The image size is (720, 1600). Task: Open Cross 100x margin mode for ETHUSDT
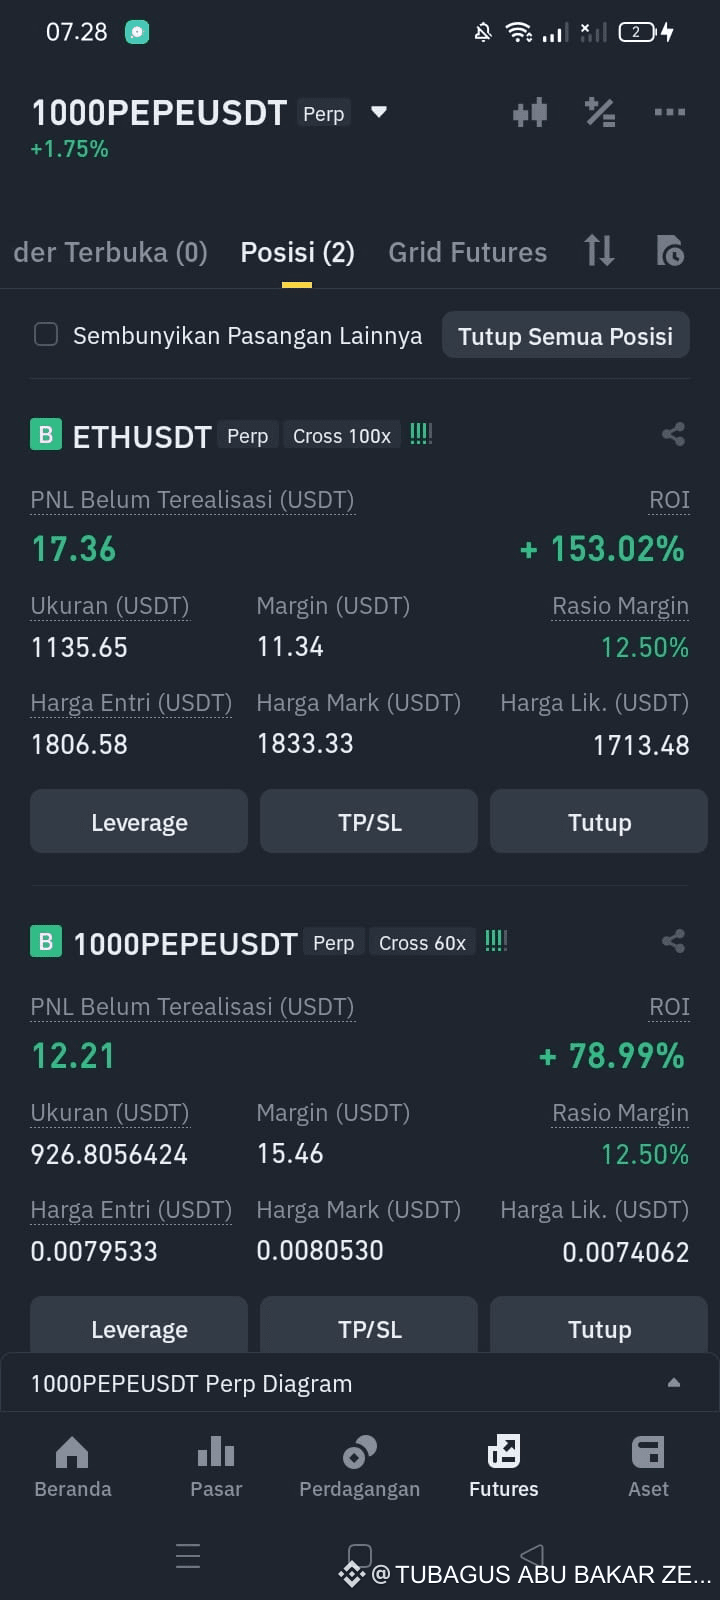click(x=342, y=436)
